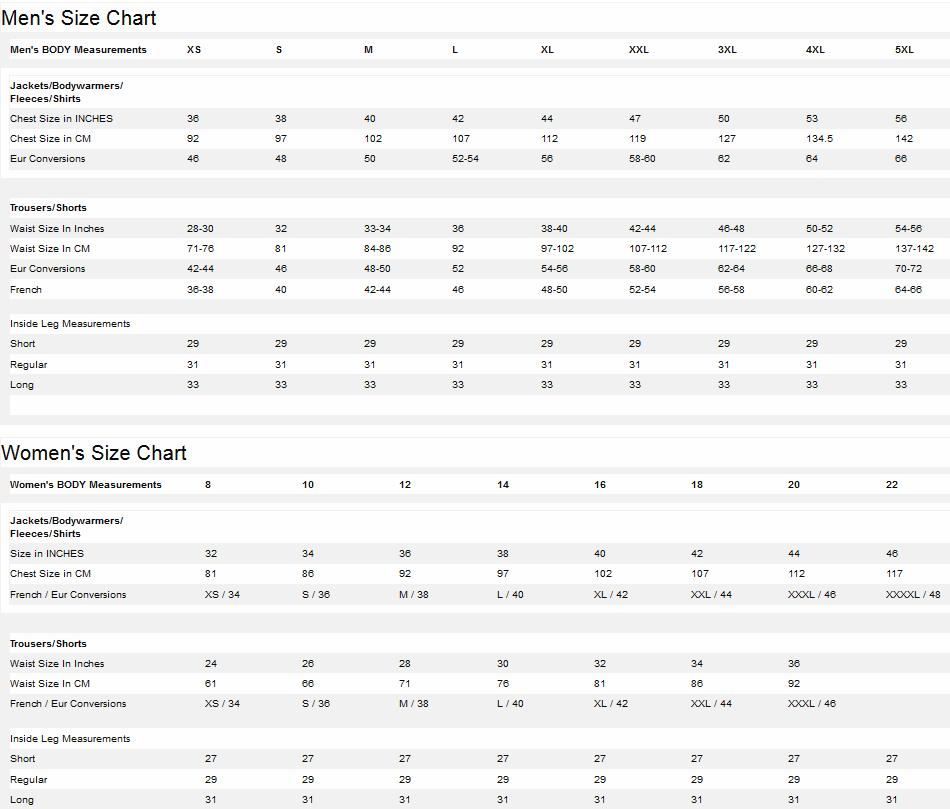The width and height of the screenshot is (950, 809).
Task: Select men's Chest Size in CM label
Action: click(x=50, y=139)
